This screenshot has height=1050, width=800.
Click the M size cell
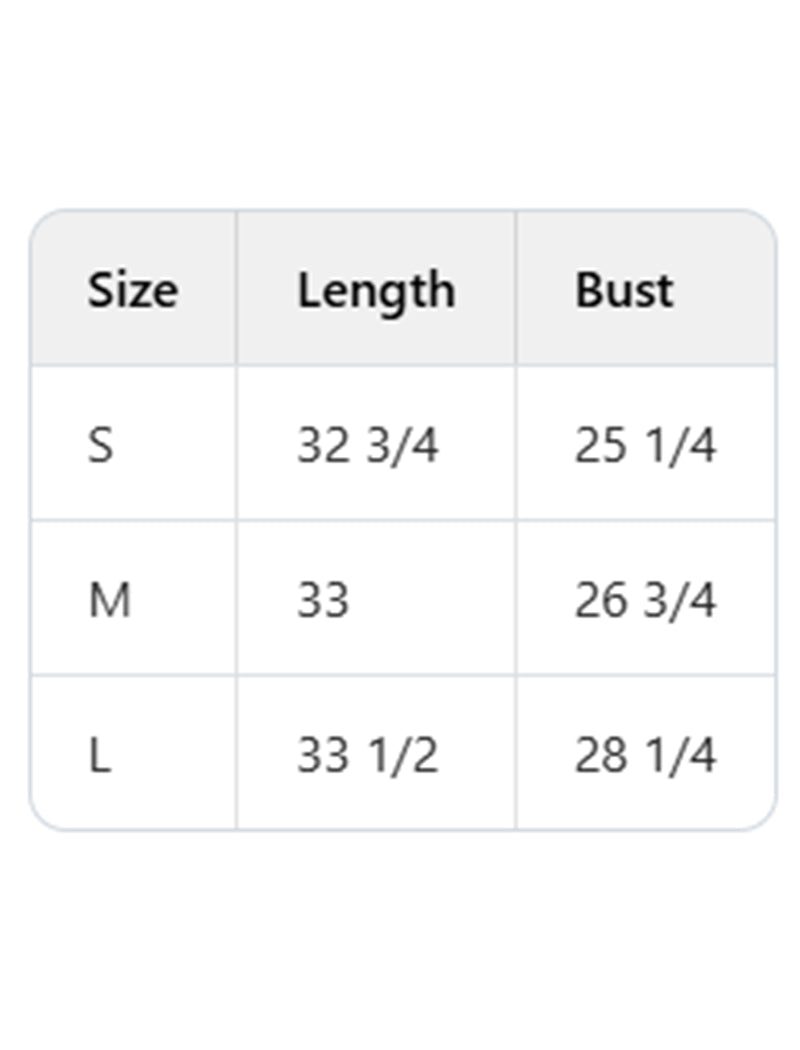(110, 600)
